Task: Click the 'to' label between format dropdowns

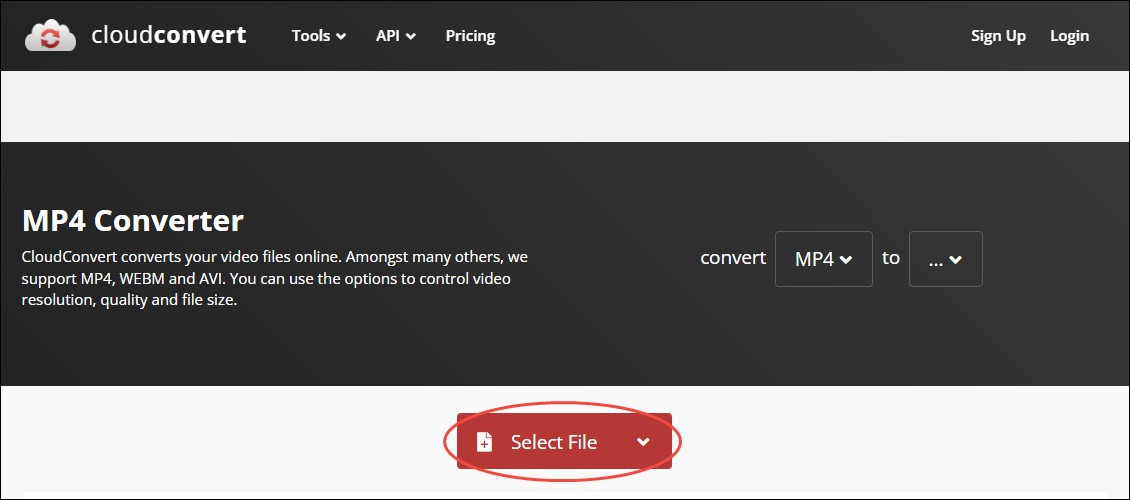Action: [891, 258]
